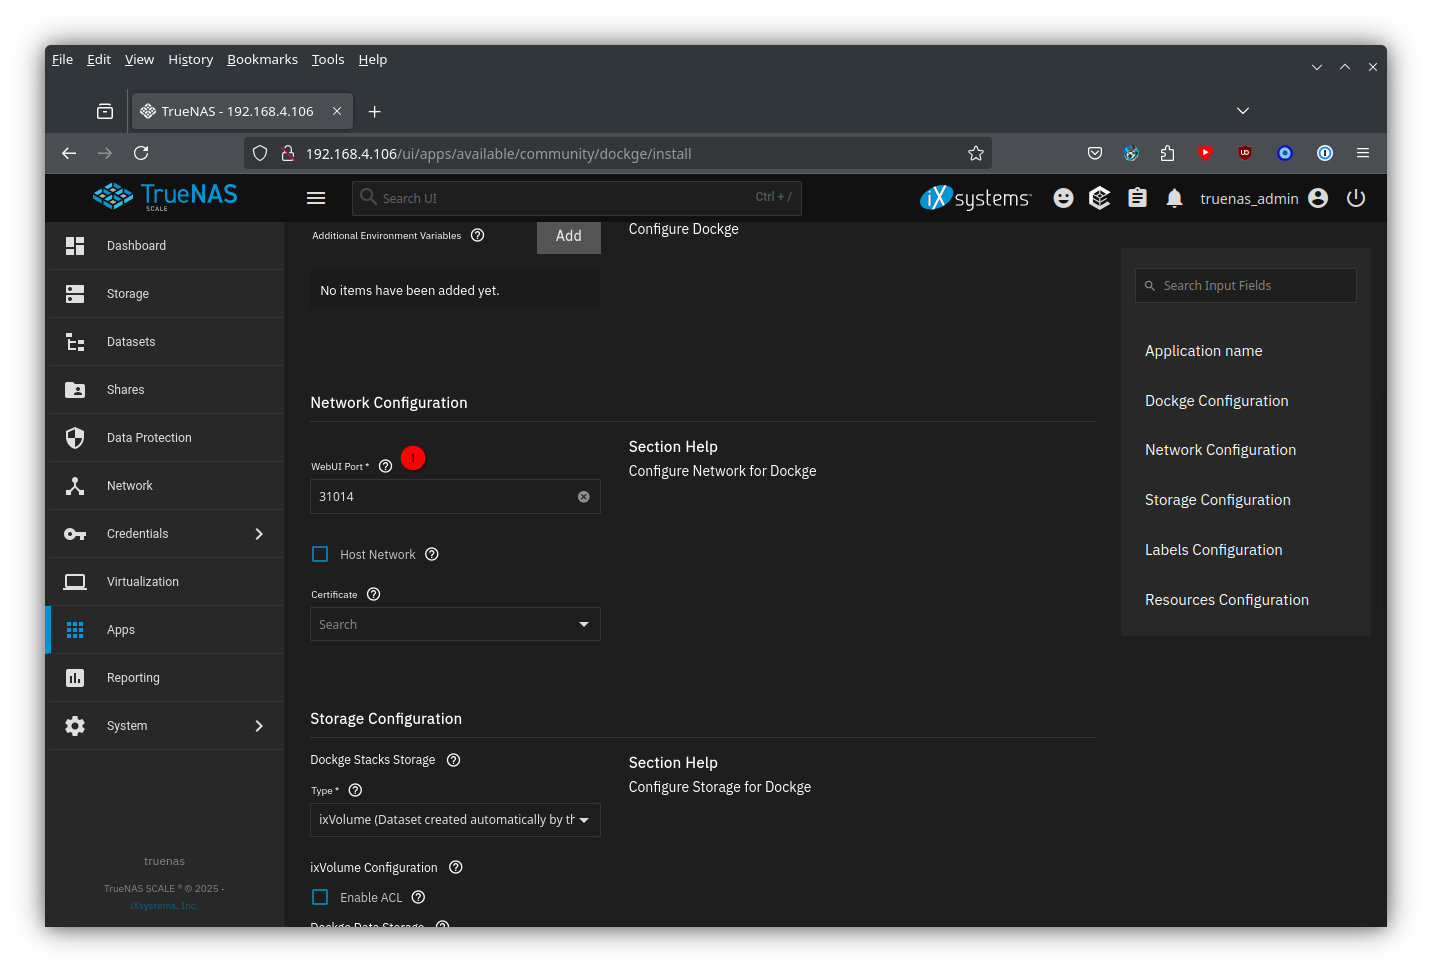Jump to Storage Configuration section link
Viewport: 1432px width, 972px height.
[1217, 500]
